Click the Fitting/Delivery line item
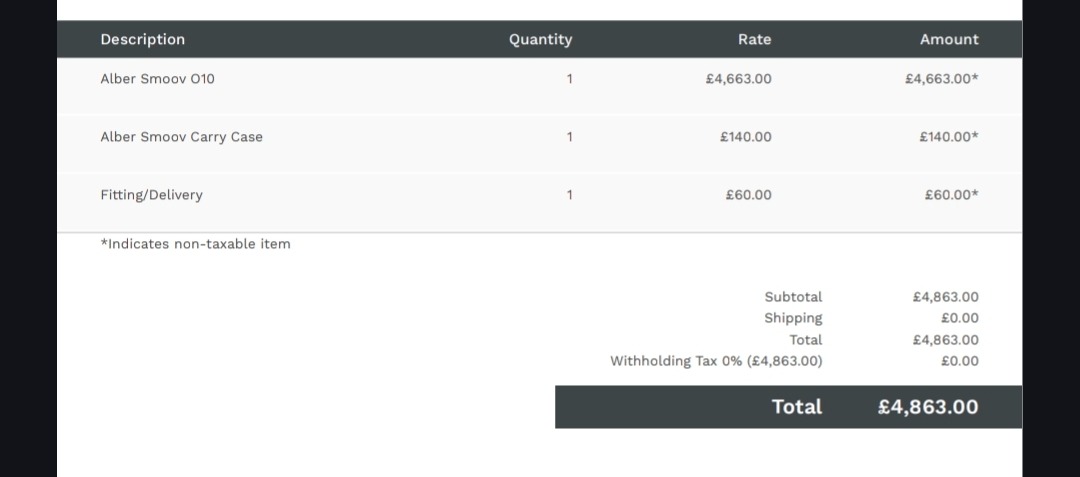Viewport: 1080px width, 477px height. point(151,195)
